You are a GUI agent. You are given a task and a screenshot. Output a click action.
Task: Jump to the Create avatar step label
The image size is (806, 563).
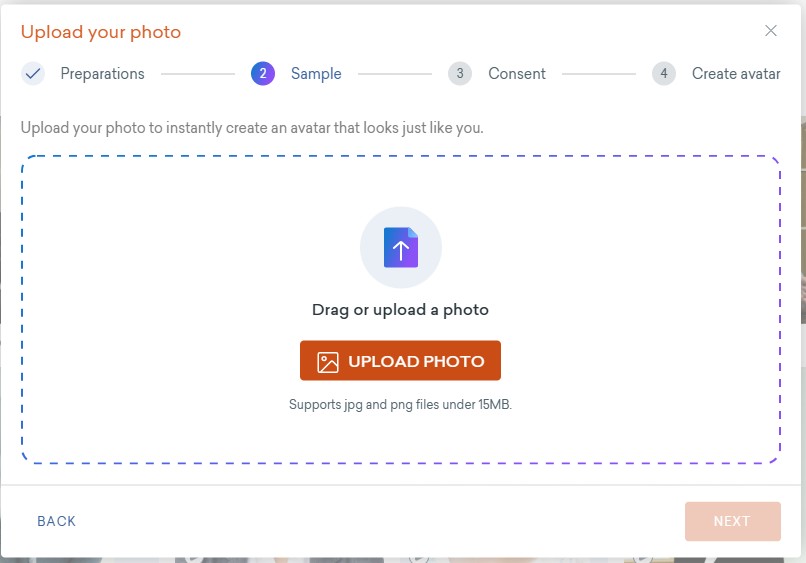736,74
